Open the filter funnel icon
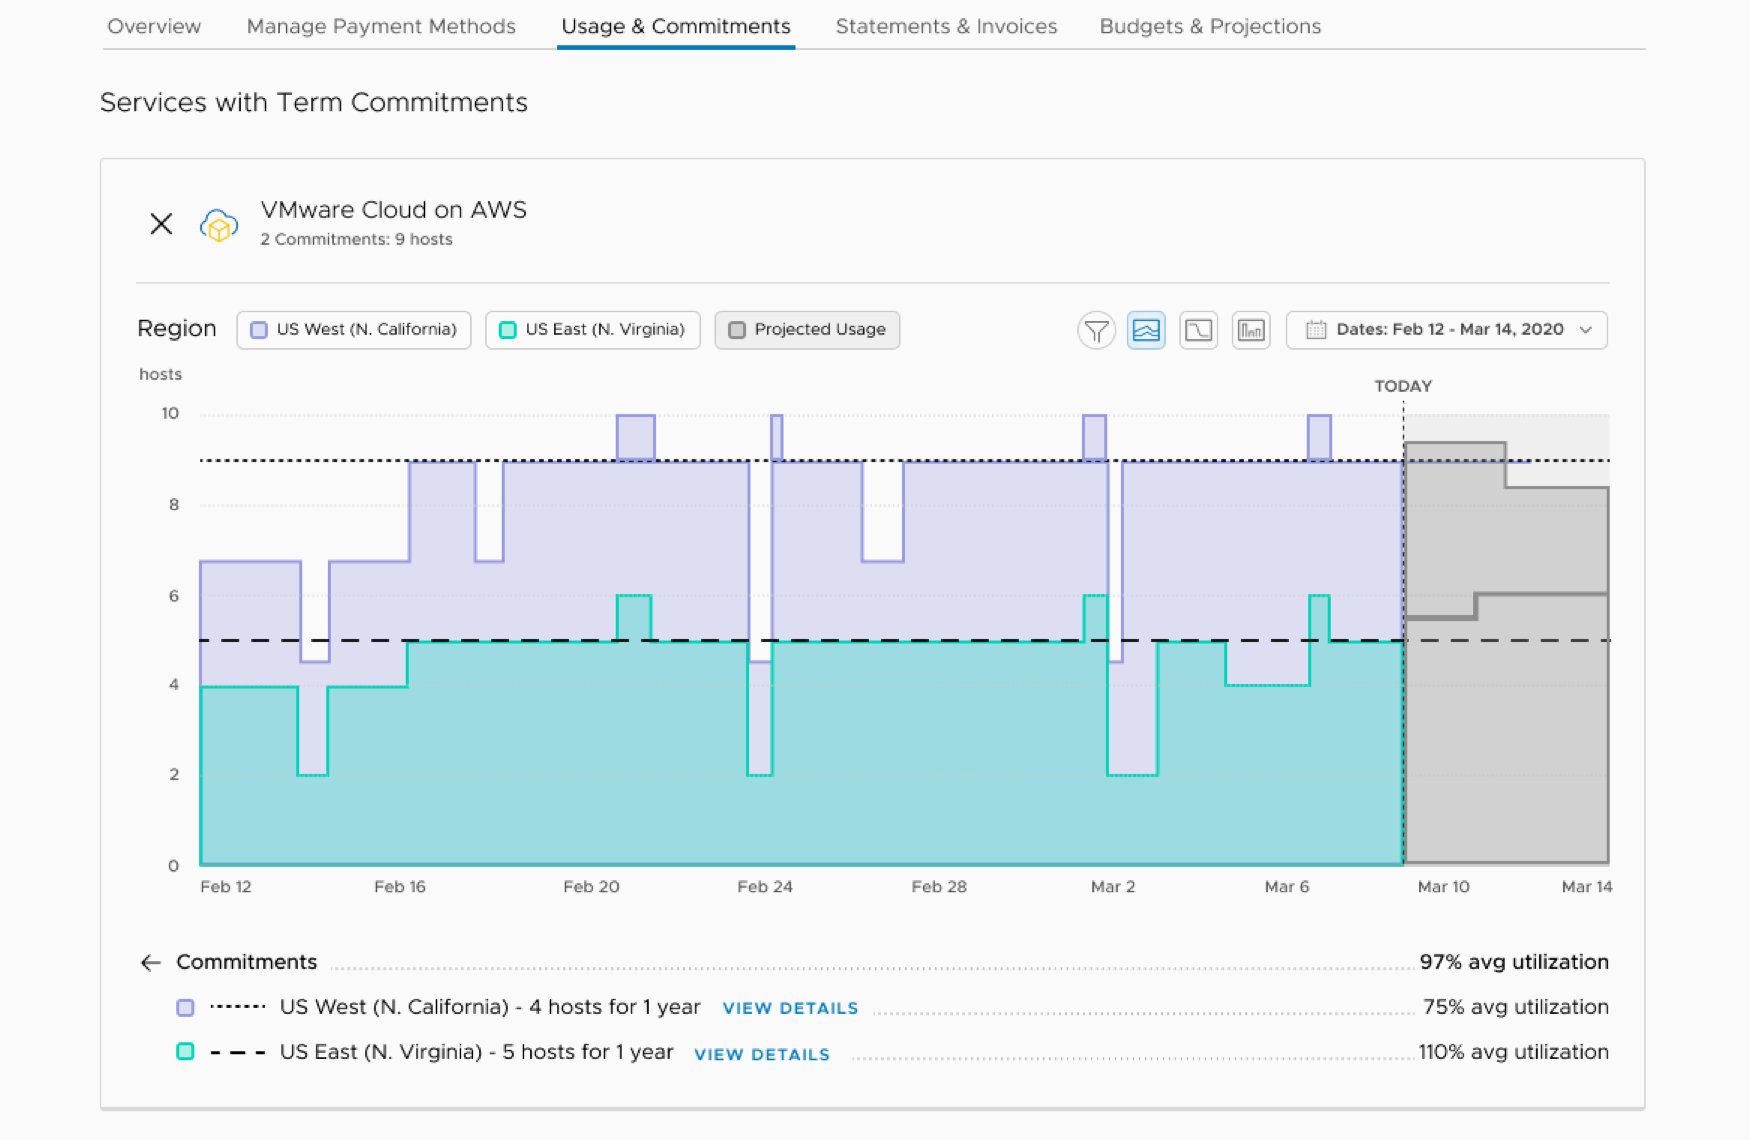Image resolution: width=1750 pixels, height=1140 pixels. tap(1096, 330)
